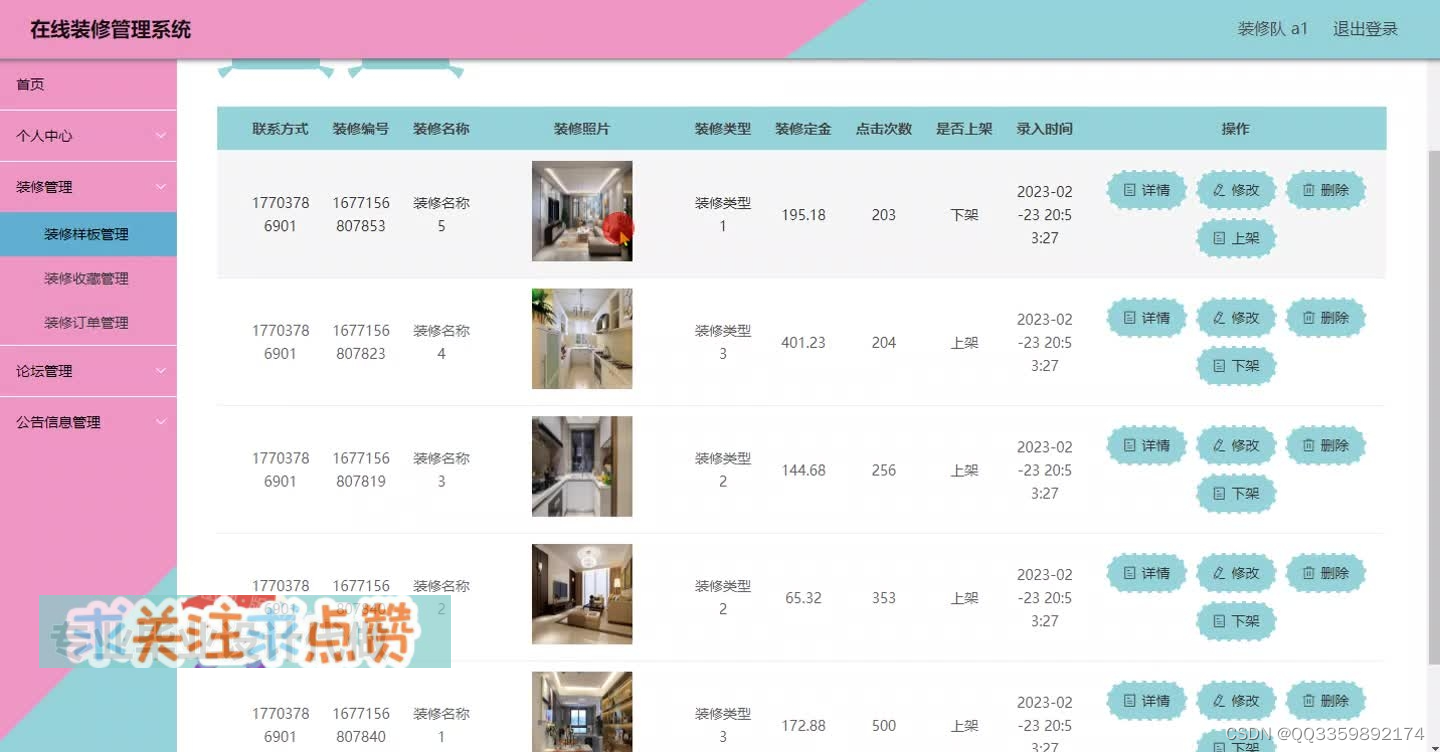Viewport: 1440px width, 752px height.
Task: Open 装修订单管理 submenu item
Action: (88, 323)
